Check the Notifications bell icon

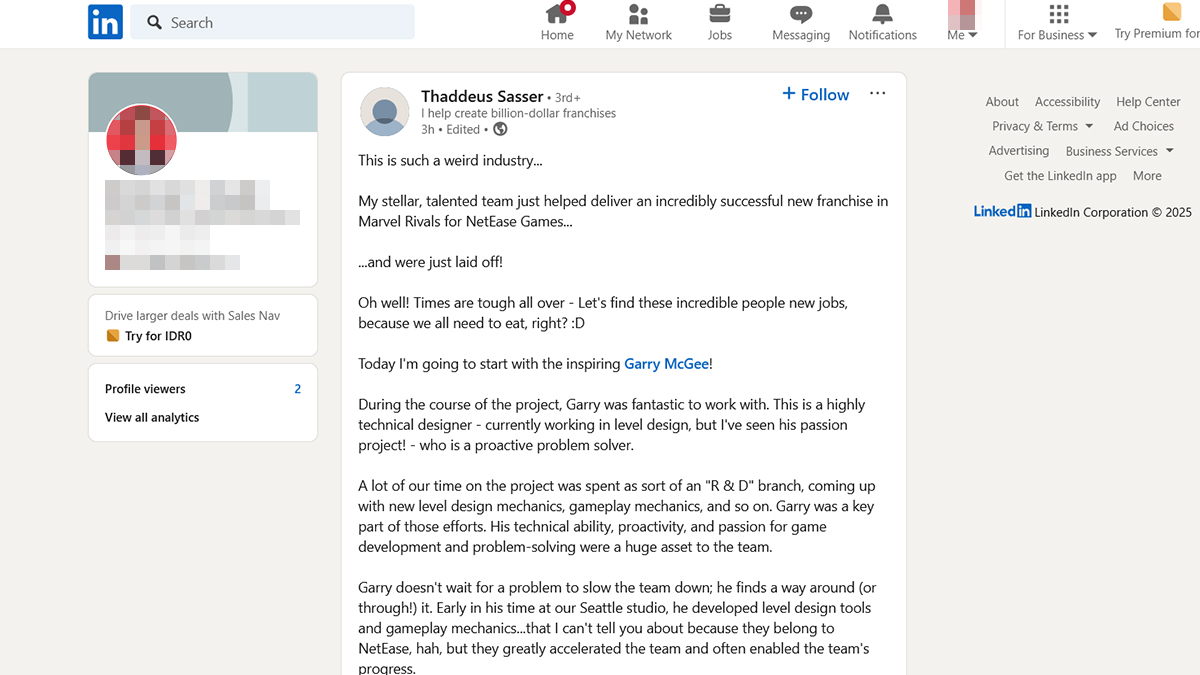click(882, 14)
